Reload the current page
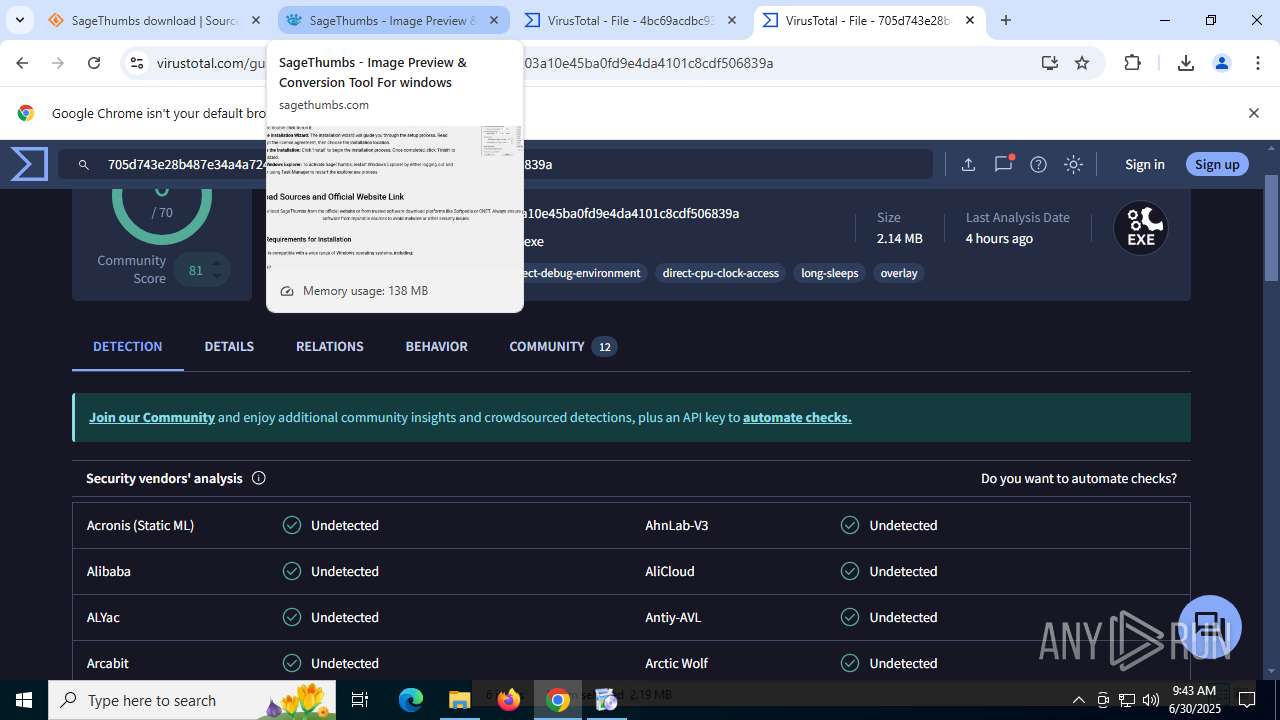 [x=94, y=63]
